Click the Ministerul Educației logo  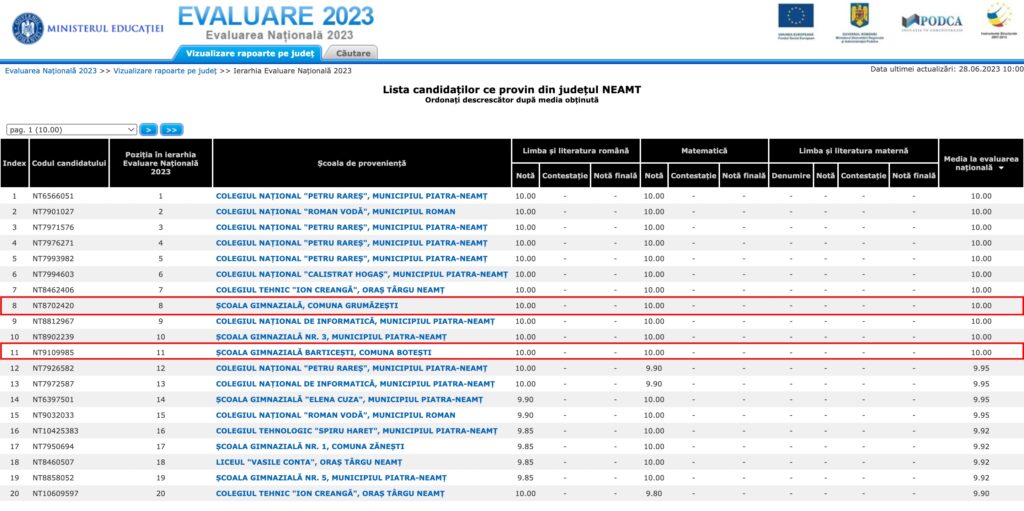(28, 28)
